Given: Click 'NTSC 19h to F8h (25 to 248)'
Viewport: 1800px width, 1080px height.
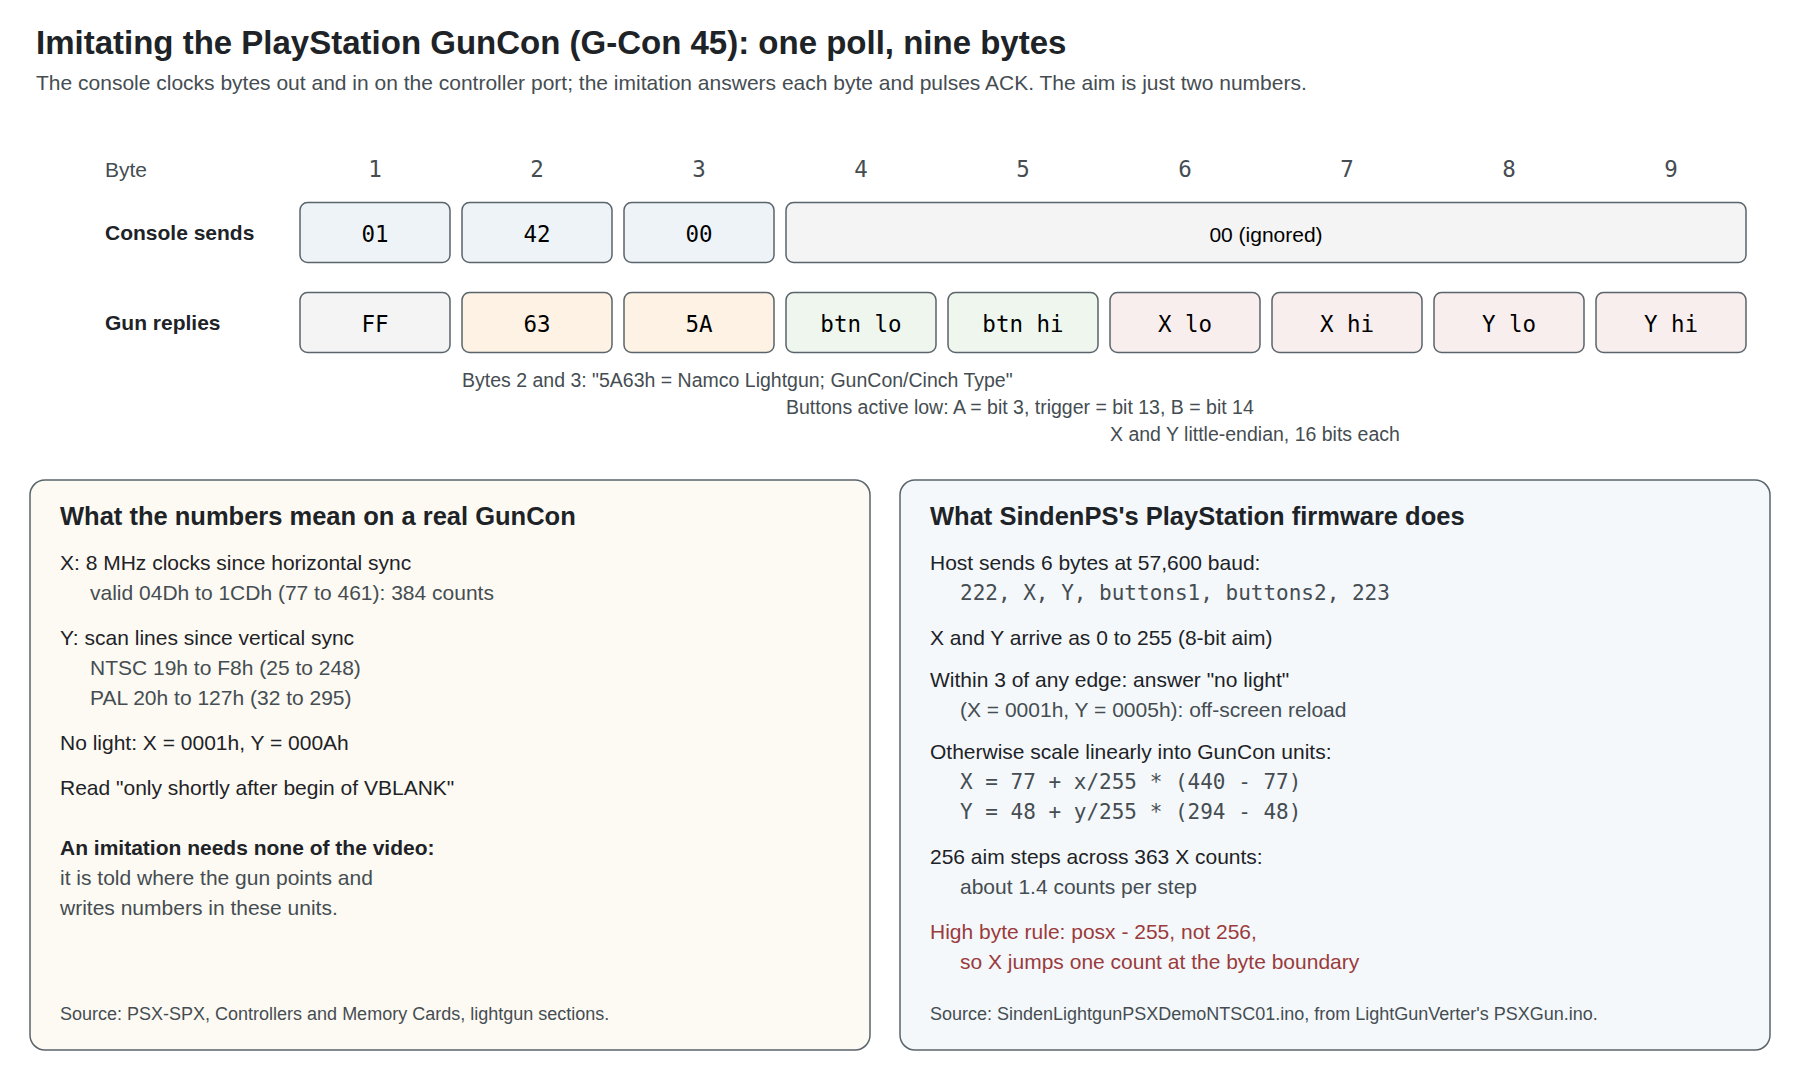Looking at the screenshot, I should tap(225, 668).
